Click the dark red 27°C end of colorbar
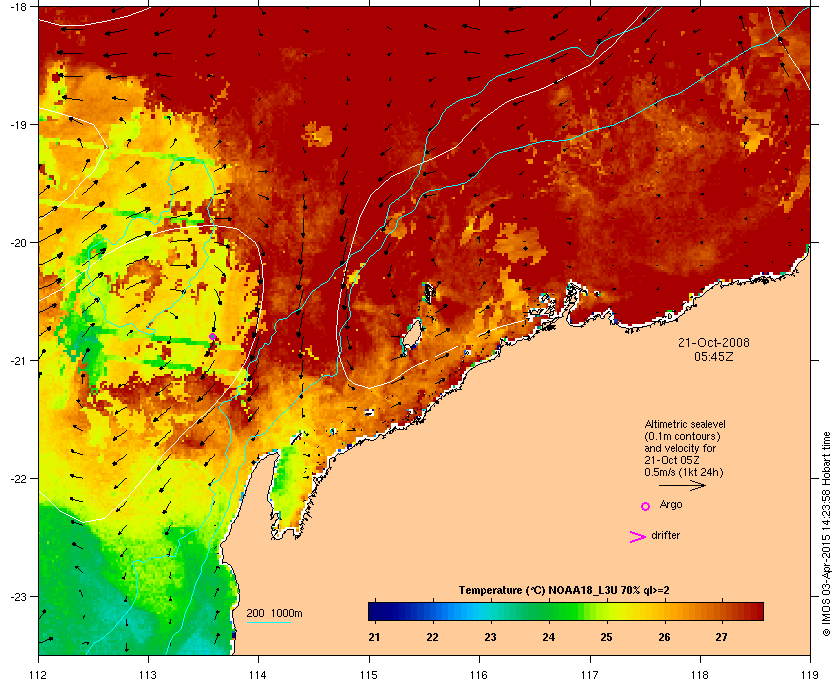840x680 pixels. [753, 611]
